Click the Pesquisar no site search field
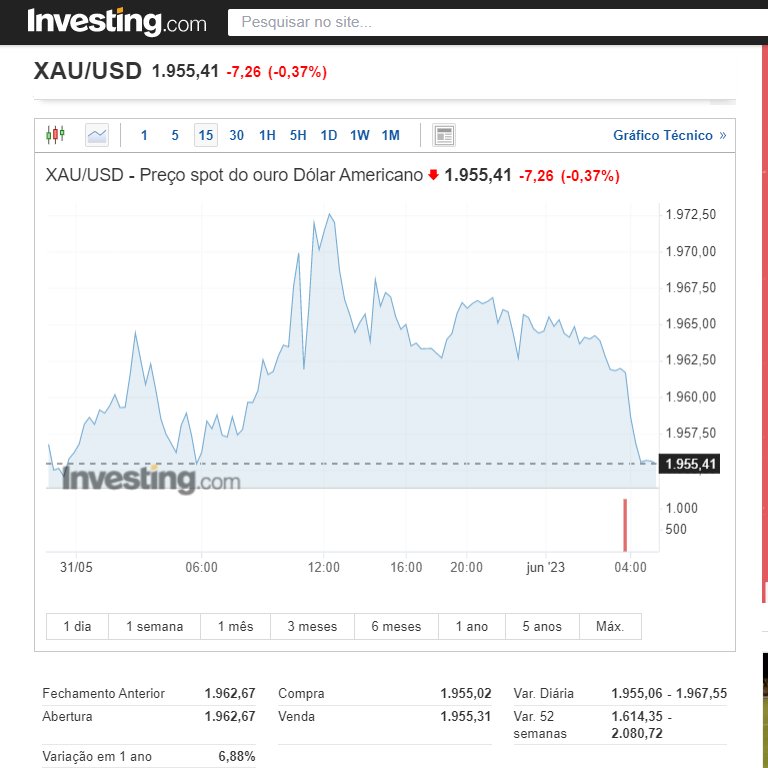Screen dimensions: 768x768 coord(498,22)
